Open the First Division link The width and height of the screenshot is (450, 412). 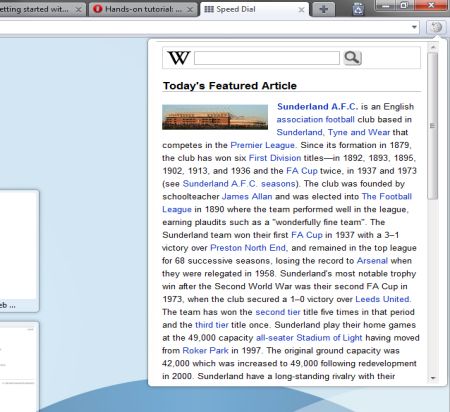point(275,158)
